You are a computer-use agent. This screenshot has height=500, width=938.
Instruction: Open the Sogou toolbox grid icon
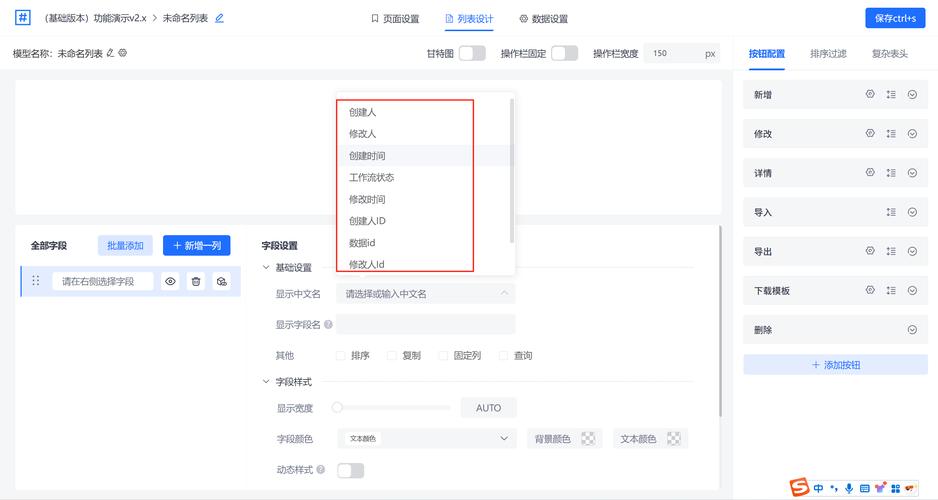(896, 489)
